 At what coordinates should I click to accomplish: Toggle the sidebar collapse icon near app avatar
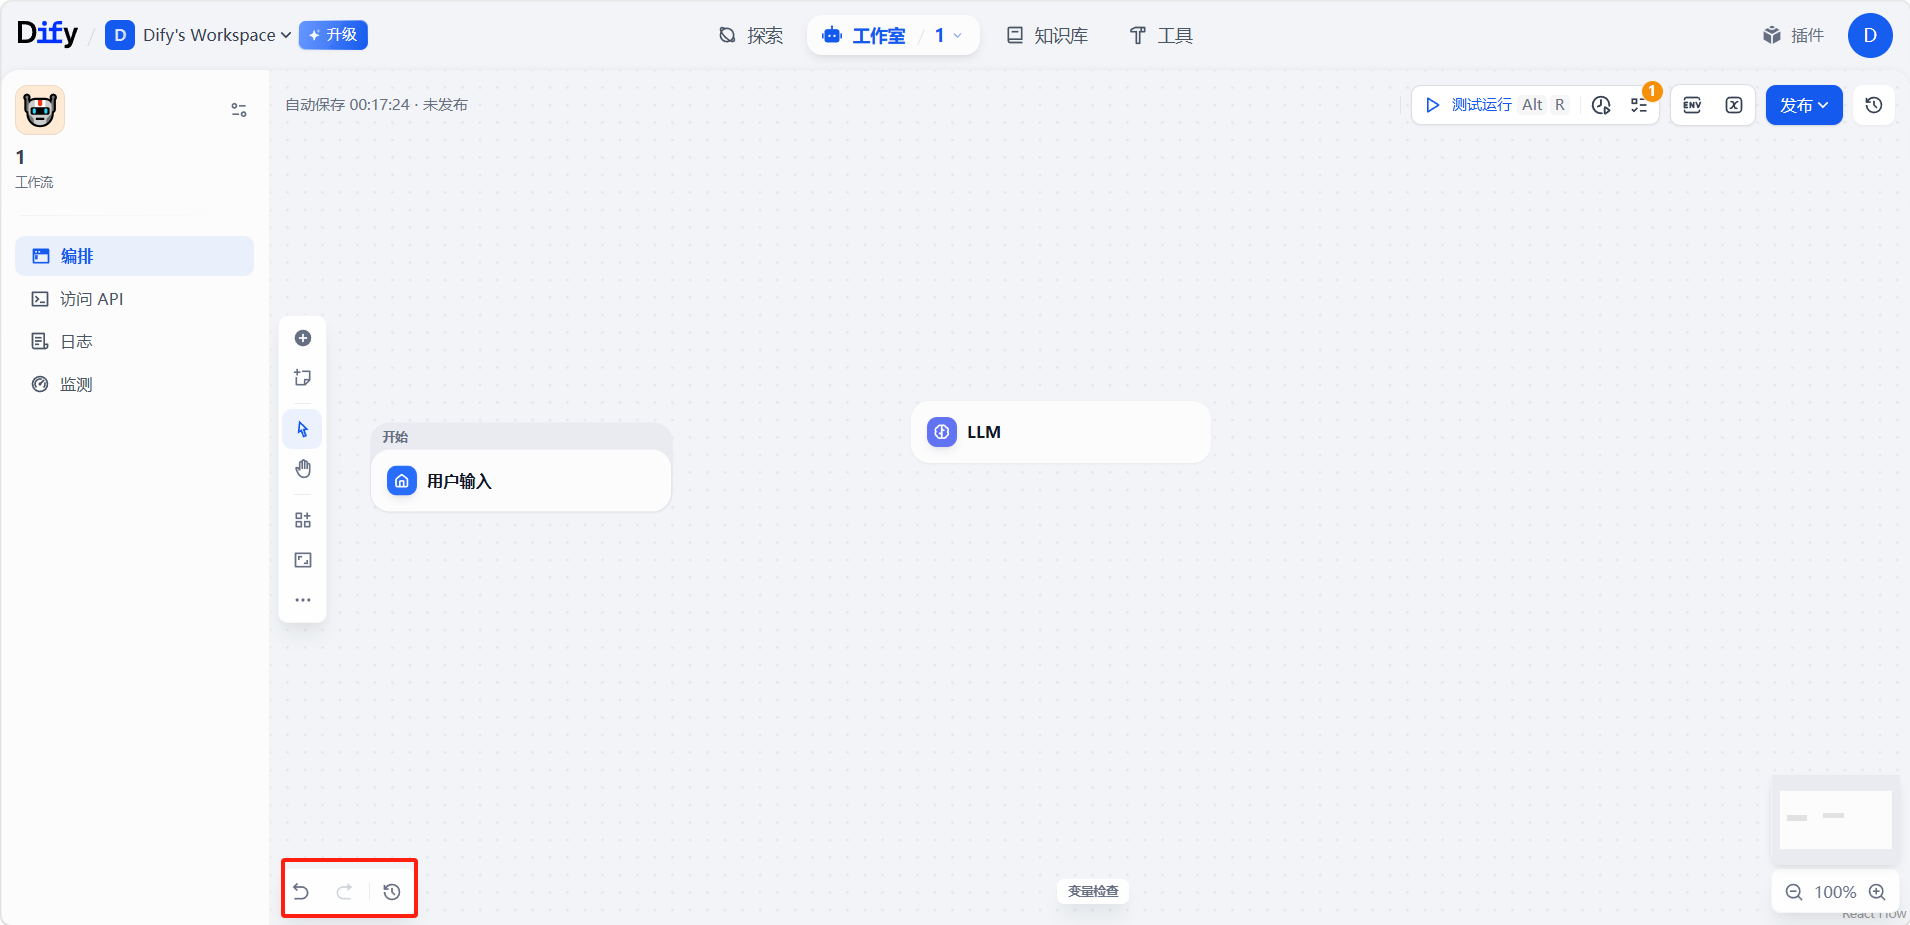(239, 110)
